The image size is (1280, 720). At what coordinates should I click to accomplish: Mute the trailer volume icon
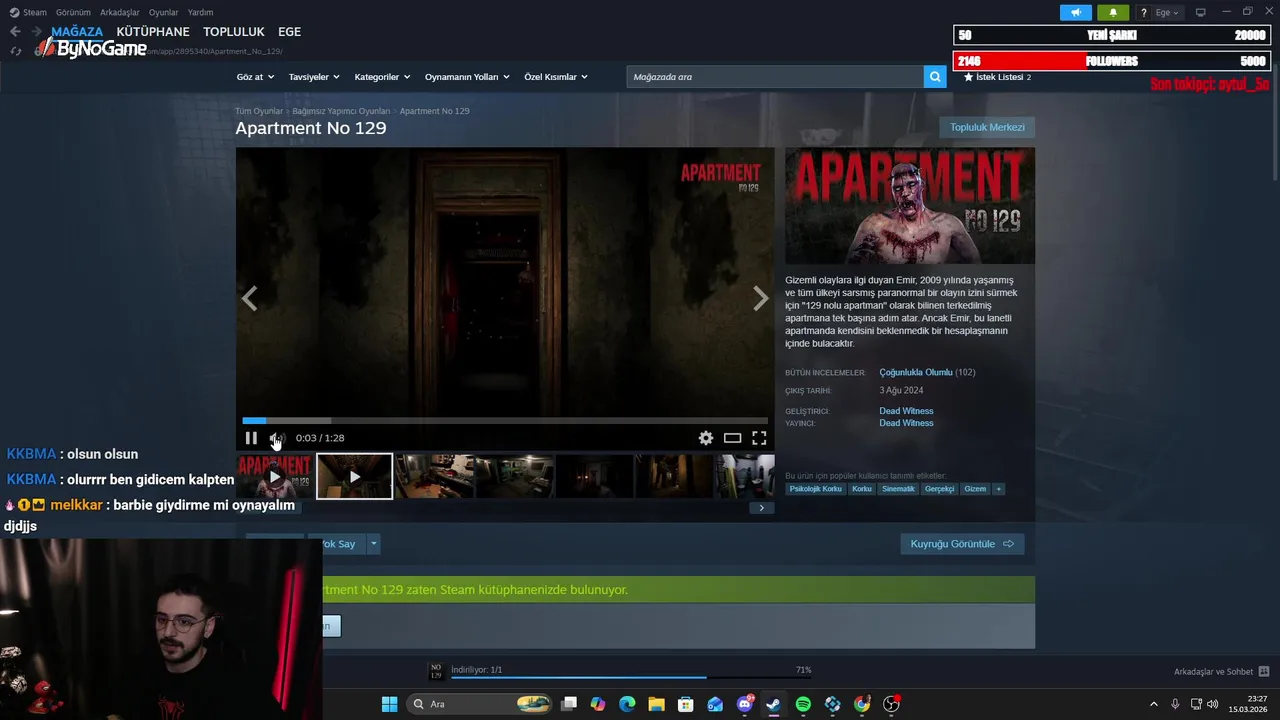(277, 438)
